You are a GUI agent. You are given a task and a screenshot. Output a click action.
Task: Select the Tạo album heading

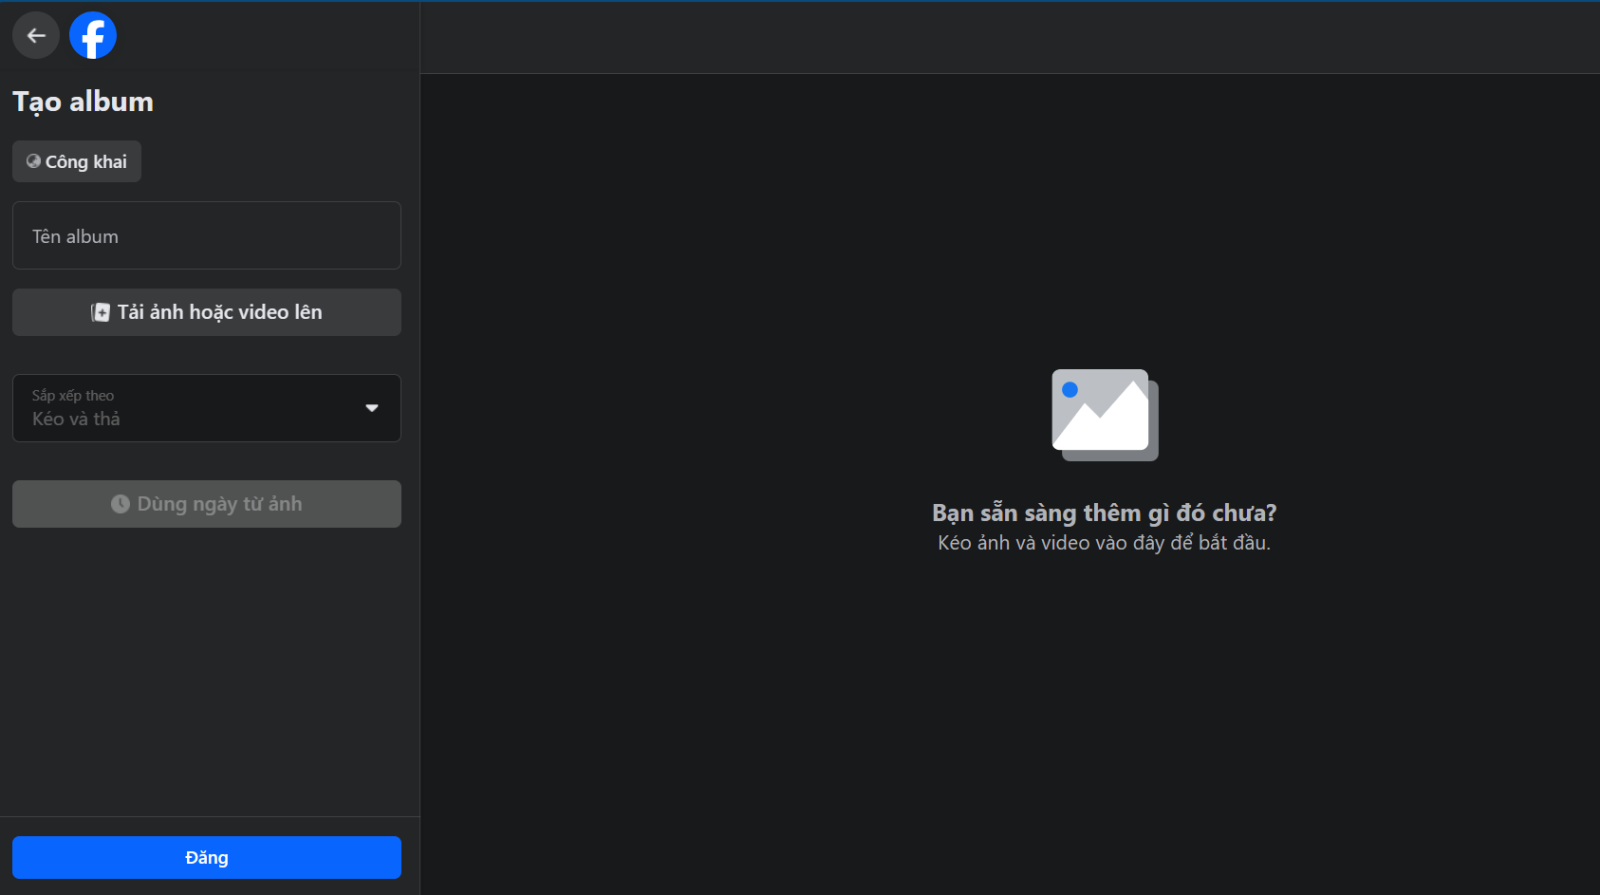pyautogui.click(x=83, y=102)
